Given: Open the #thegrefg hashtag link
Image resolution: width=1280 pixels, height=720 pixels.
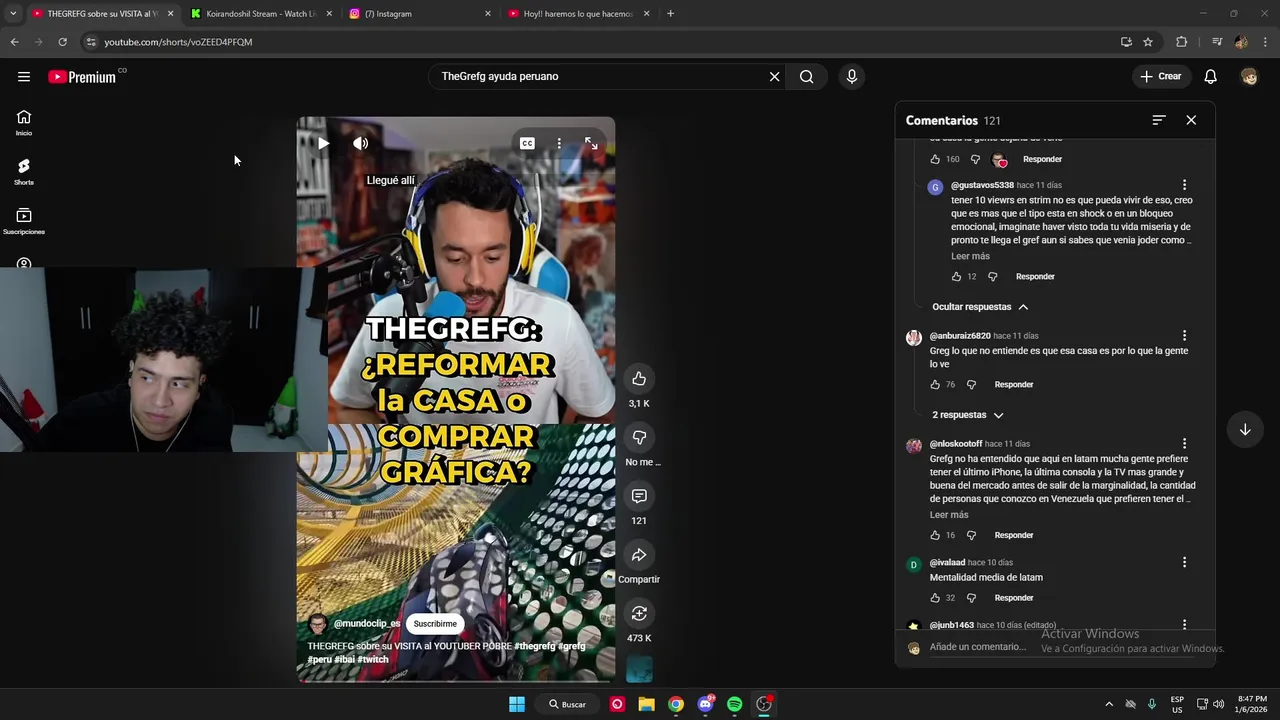Looking at the screenshot, I should pyautogui.click(x=534, y=646).
